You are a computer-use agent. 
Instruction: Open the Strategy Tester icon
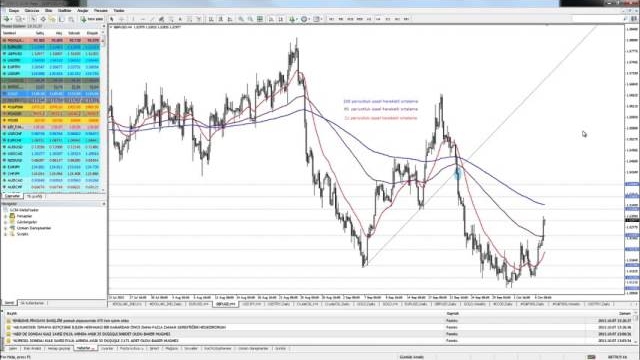pos(71,19)
